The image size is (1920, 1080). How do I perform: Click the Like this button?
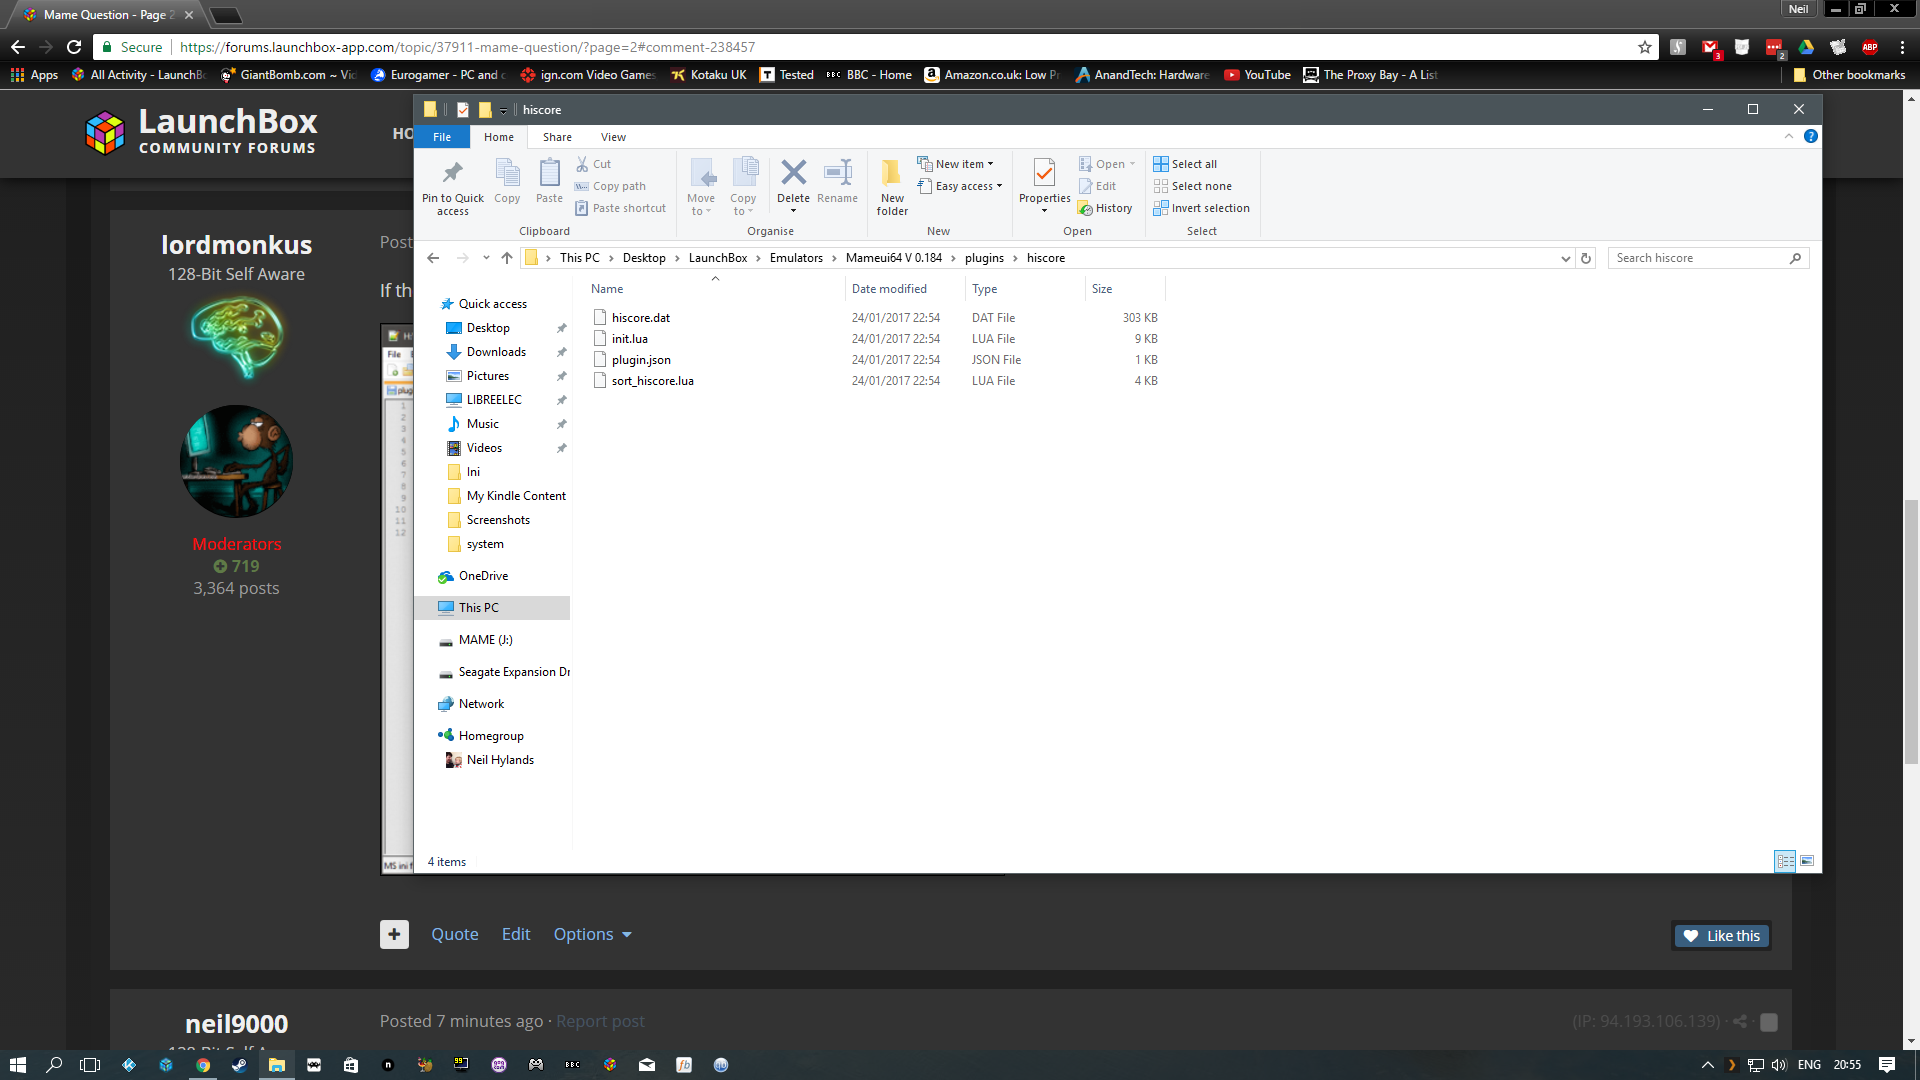[1721, 936]
